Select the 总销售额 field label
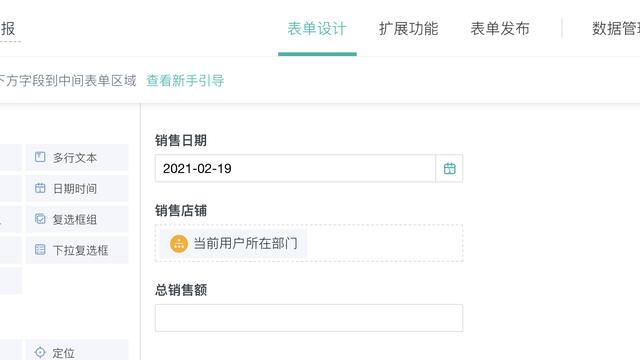Viewport: 640px width, 360px height. coord(181,290)
